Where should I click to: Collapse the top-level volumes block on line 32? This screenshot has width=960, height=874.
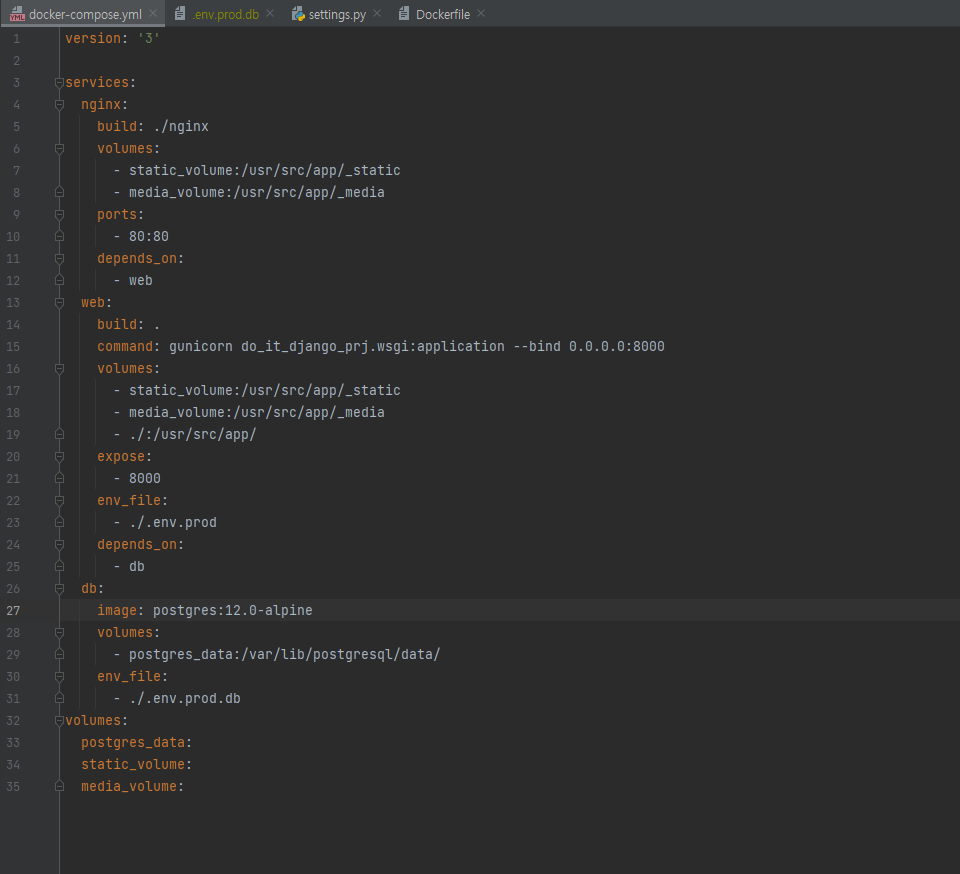pos(59,722)
